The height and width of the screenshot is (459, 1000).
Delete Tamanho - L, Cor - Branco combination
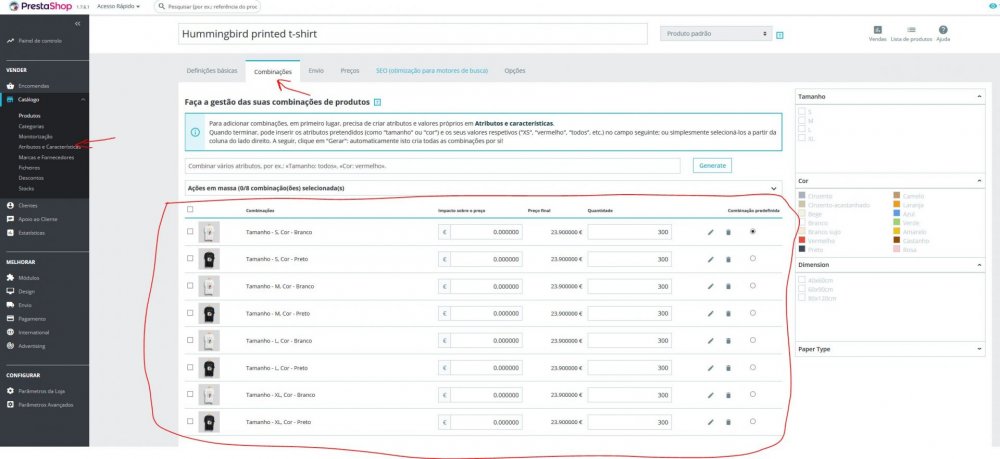coord(728,341)
